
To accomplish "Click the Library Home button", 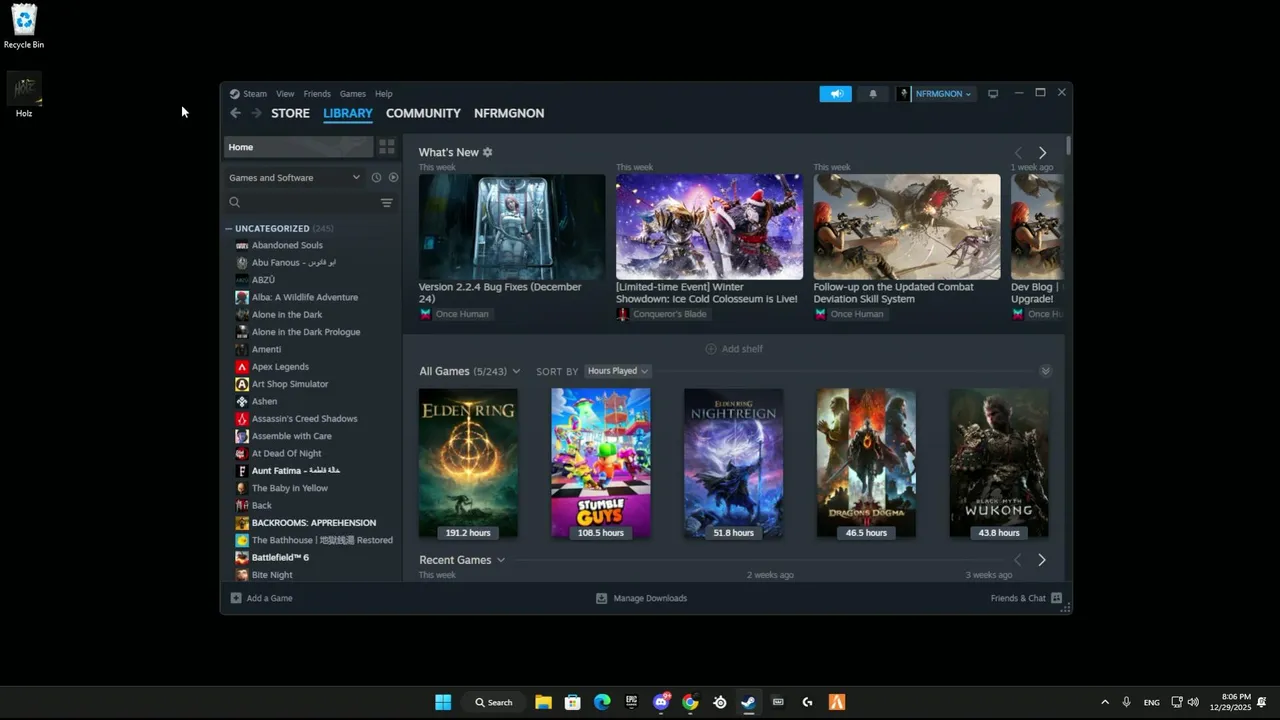I will point(298,147).
